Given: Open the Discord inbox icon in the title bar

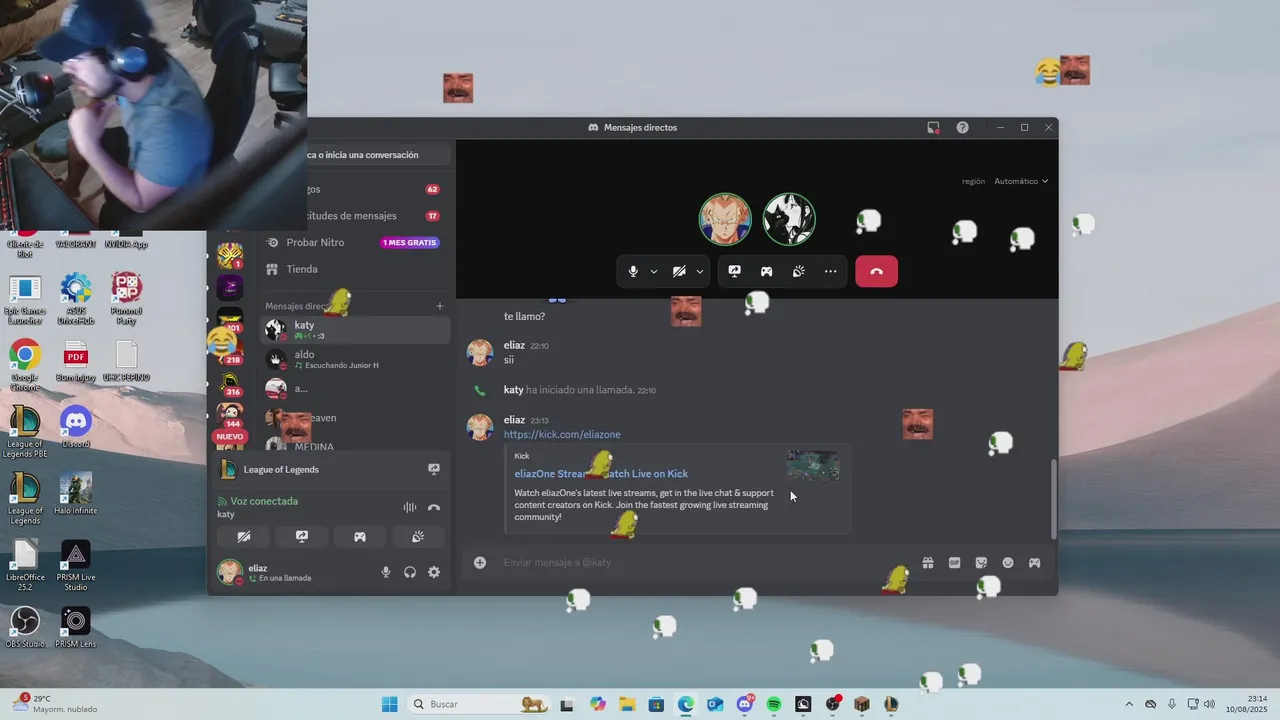Looking at the screenshot, I should pos(933,127).
